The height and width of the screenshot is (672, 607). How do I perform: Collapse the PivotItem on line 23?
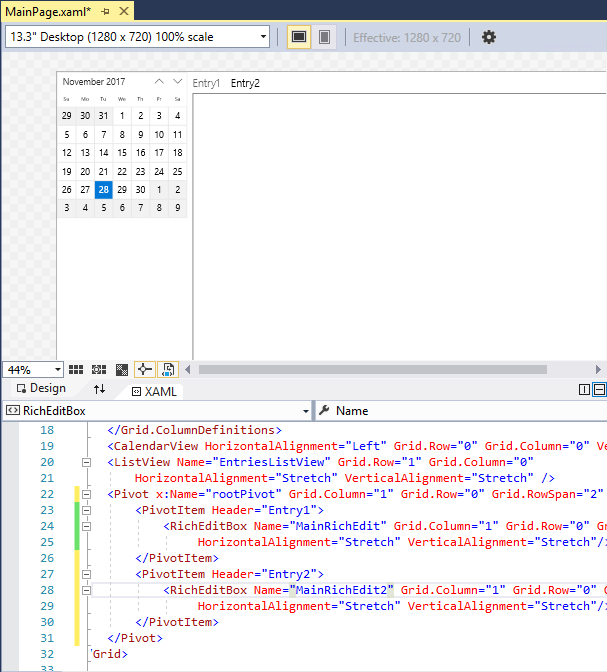pos(87,510)
